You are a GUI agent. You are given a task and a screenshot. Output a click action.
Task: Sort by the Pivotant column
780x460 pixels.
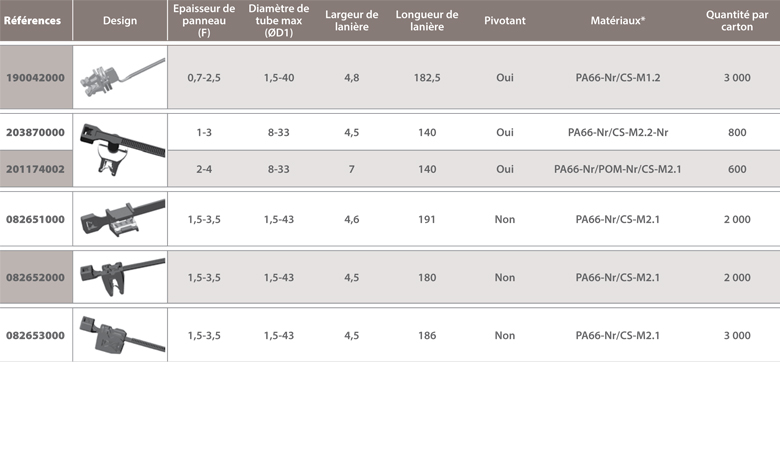click(504, 21)
